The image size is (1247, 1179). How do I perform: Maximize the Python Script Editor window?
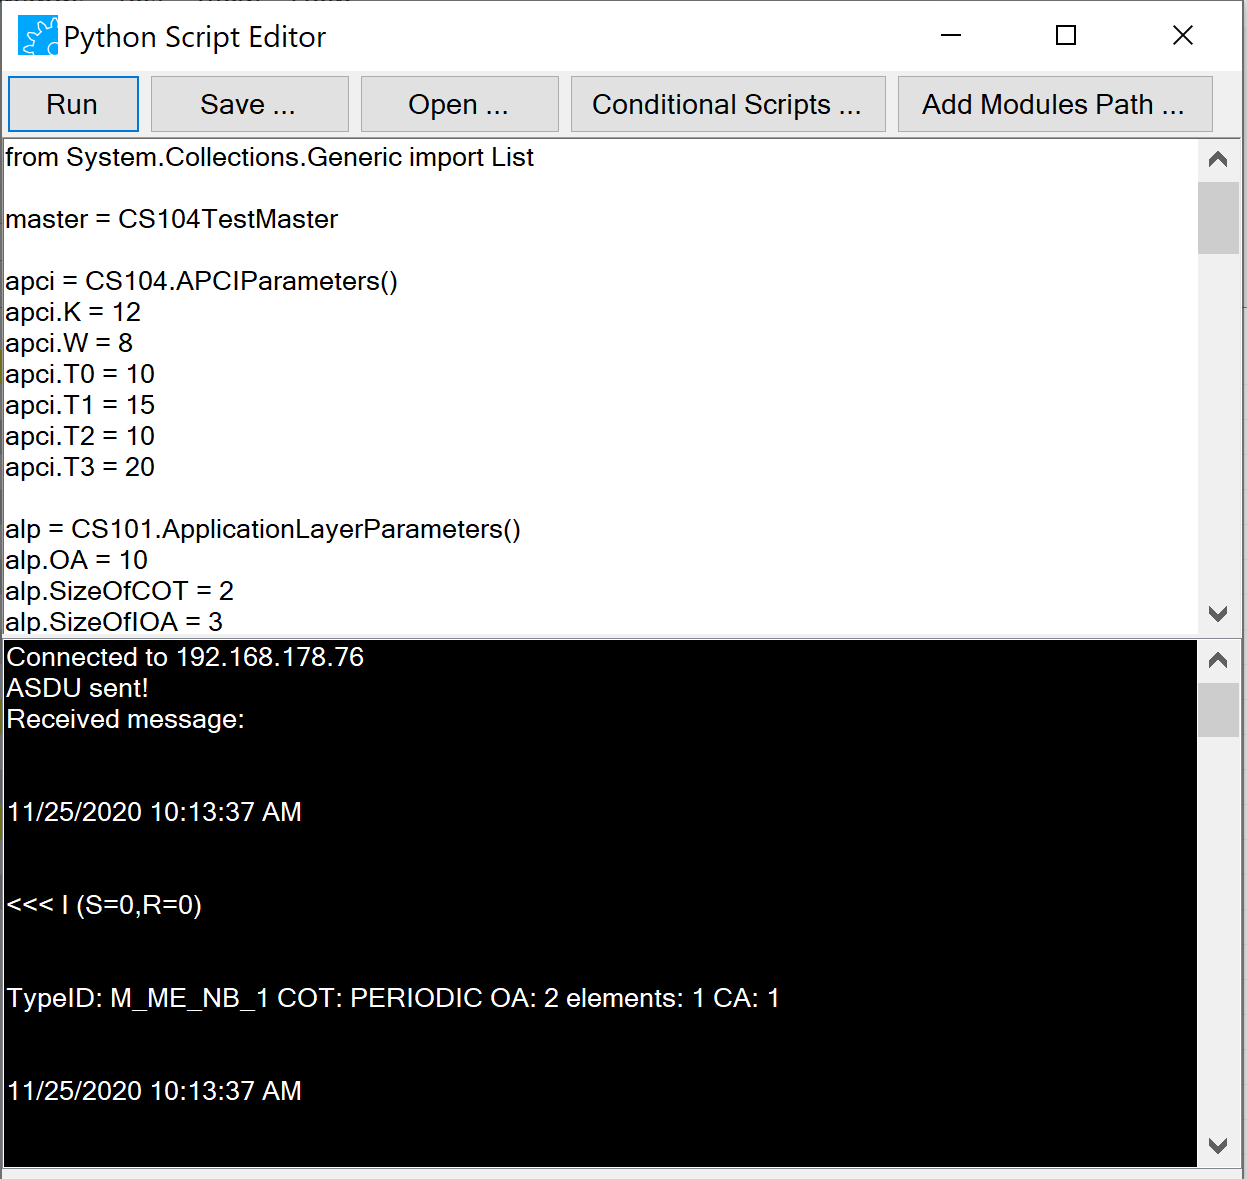click(1066, 36)
